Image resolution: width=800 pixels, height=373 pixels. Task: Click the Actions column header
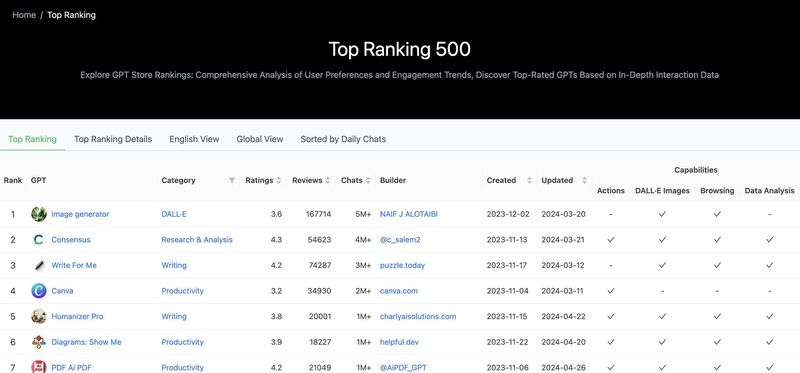[x=611, y=190]
